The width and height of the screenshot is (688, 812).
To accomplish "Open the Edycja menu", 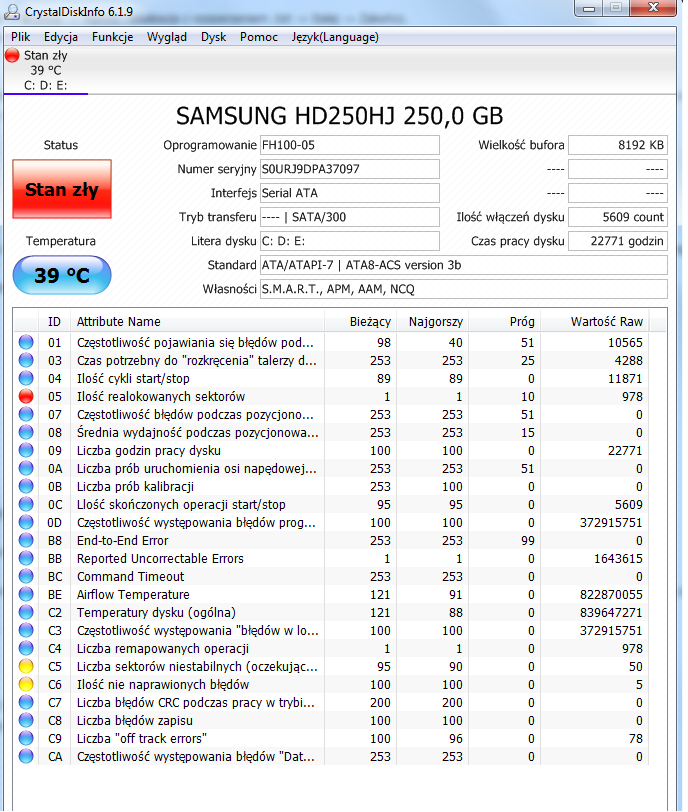I will tap(61, 37).
